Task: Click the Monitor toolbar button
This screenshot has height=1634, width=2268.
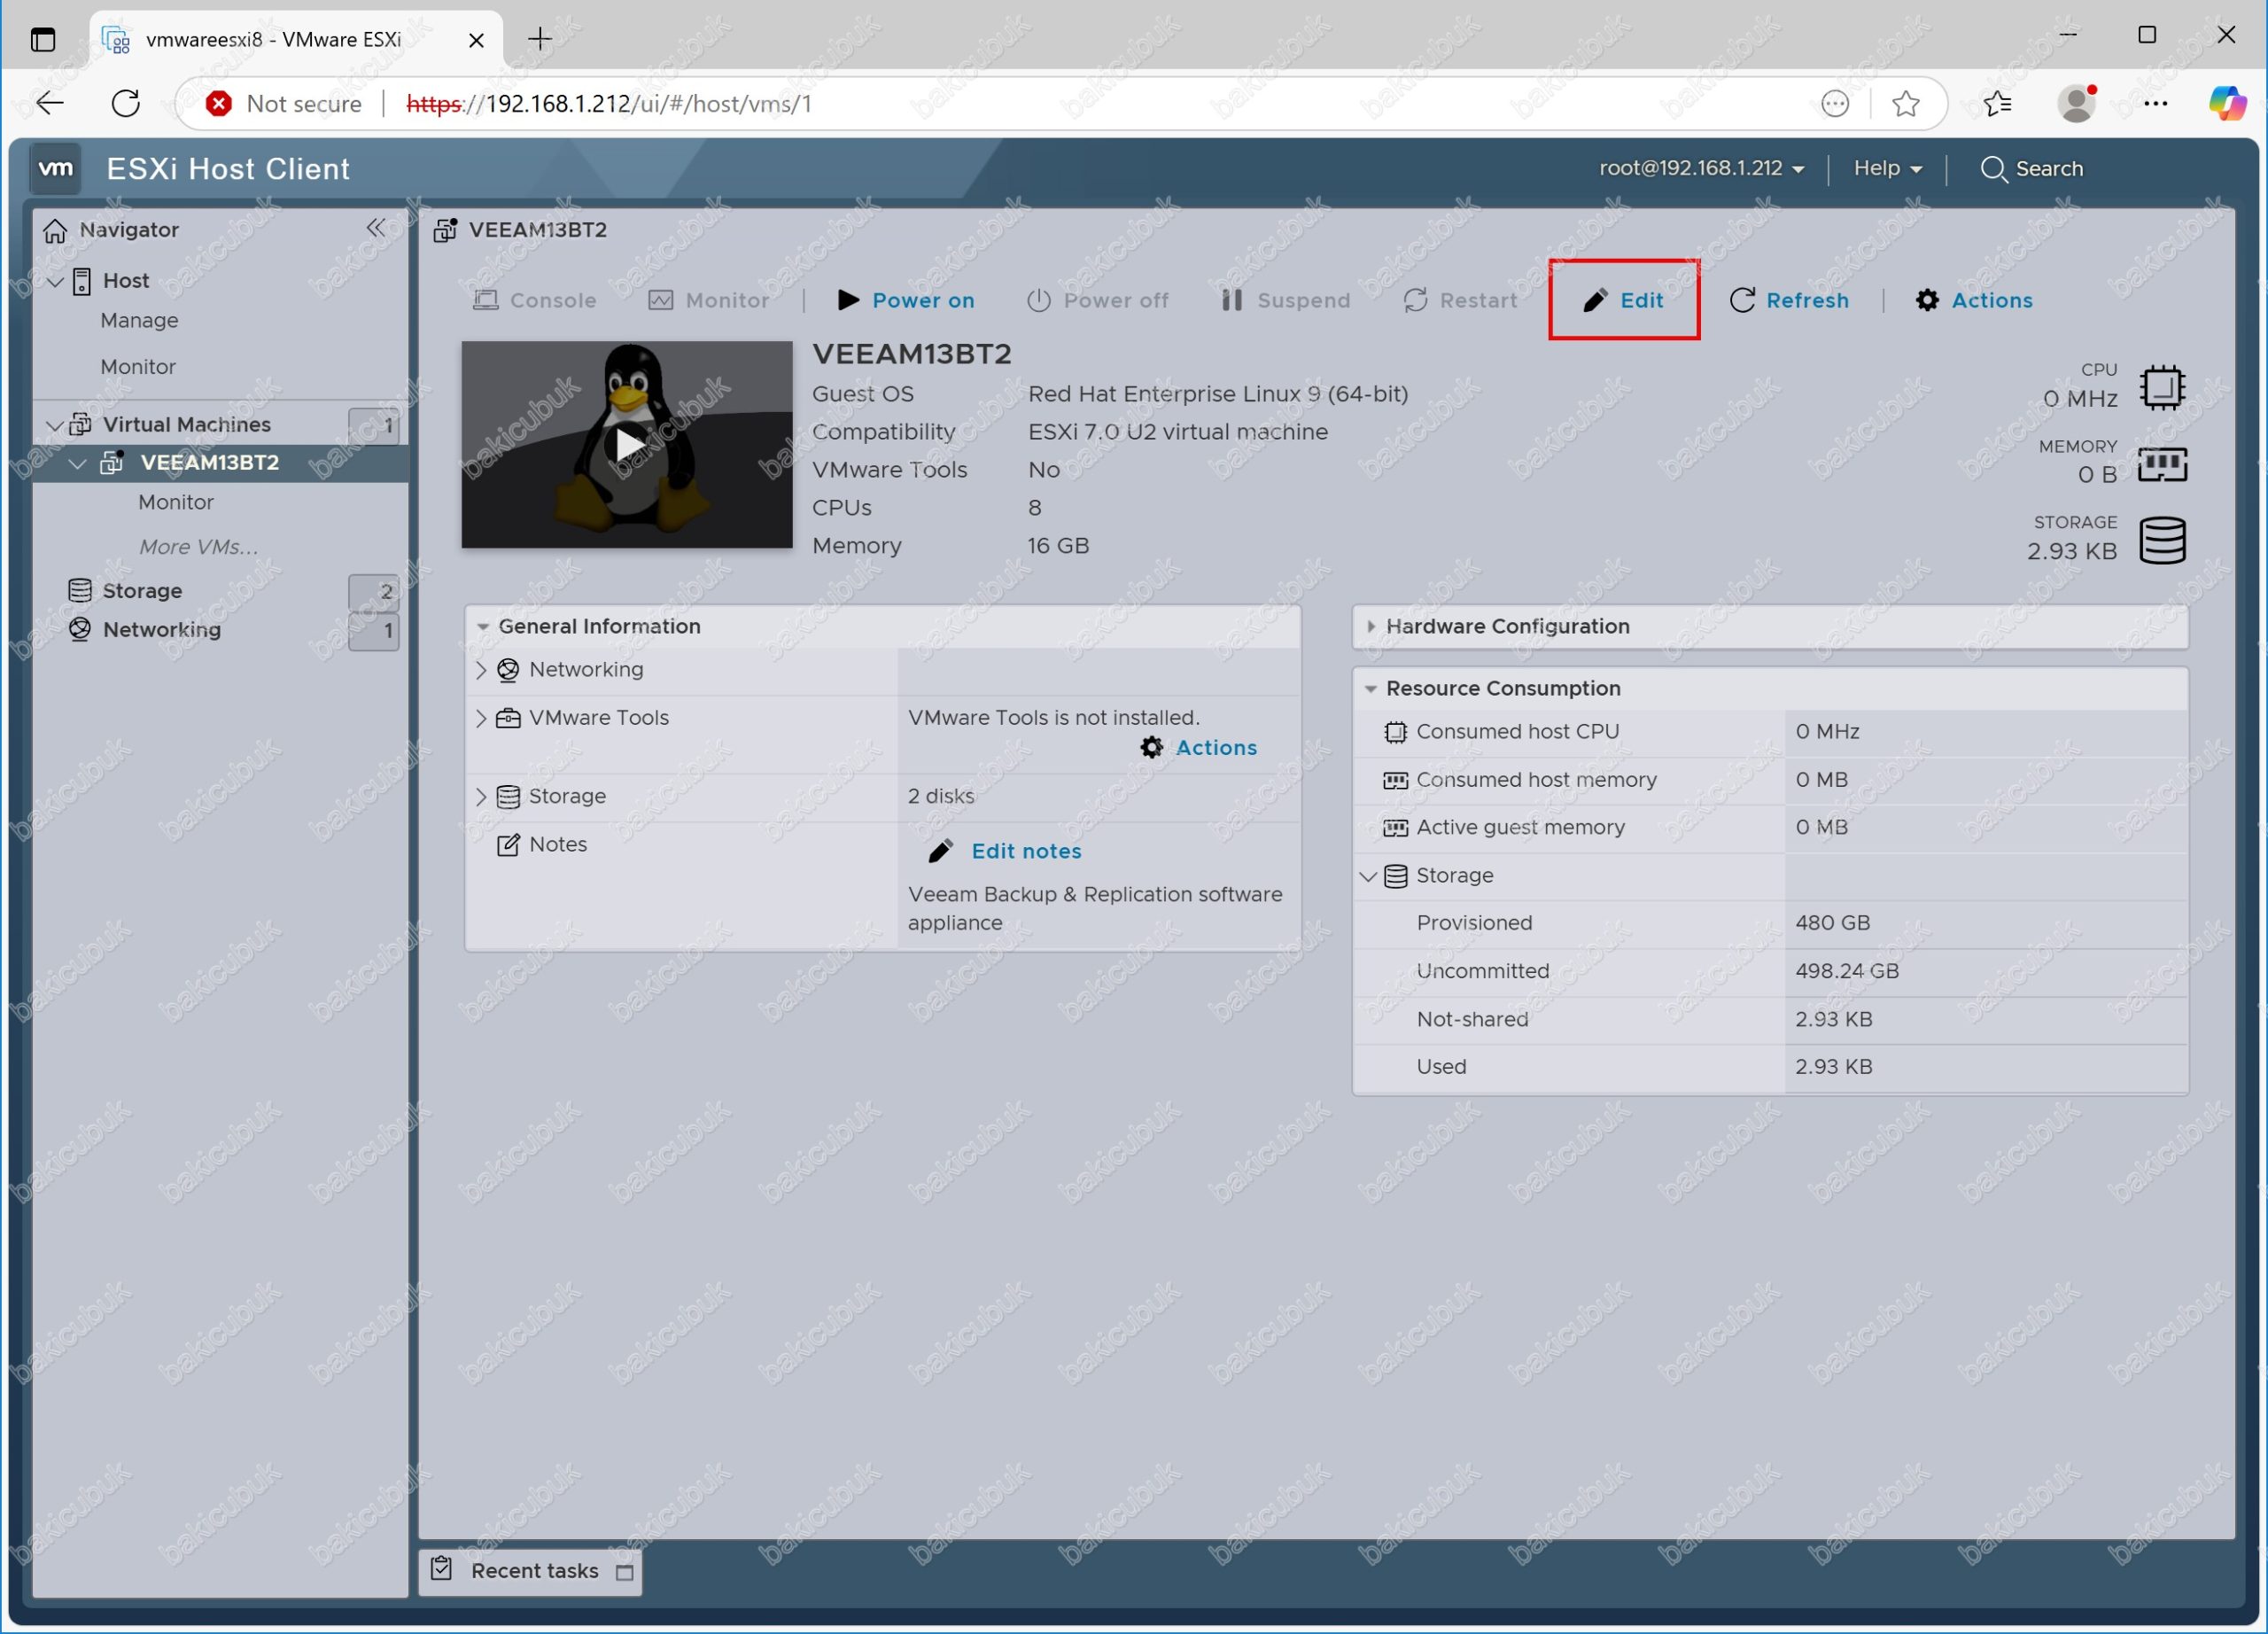Action: coord(709,300)
